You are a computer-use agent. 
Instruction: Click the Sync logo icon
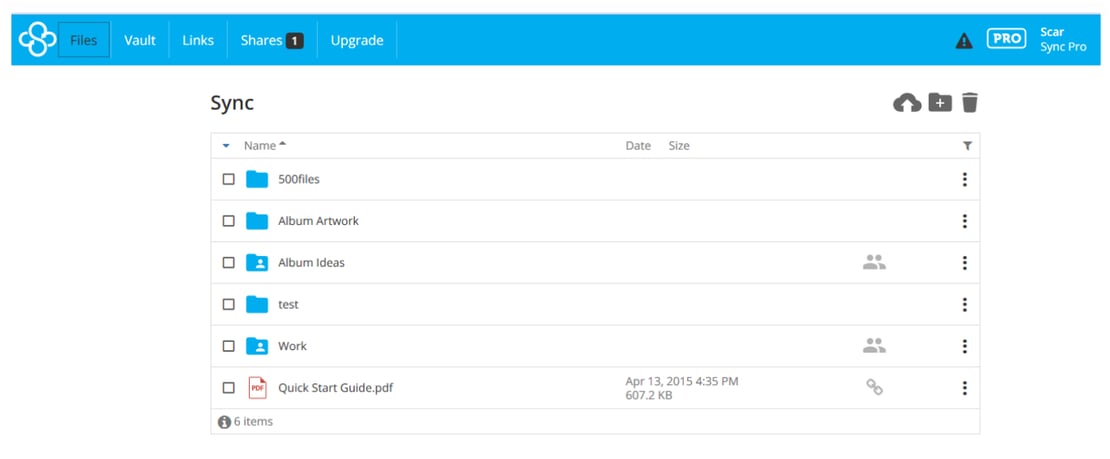(37, 40)
